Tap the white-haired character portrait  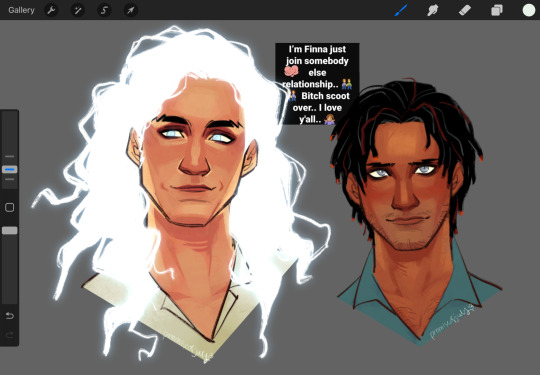[181, 195]
